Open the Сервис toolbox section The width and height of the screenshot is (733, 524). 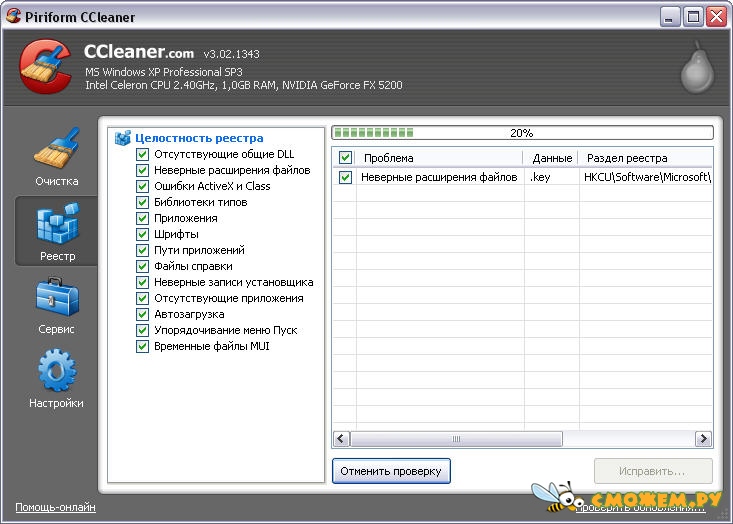pos(57,305)
